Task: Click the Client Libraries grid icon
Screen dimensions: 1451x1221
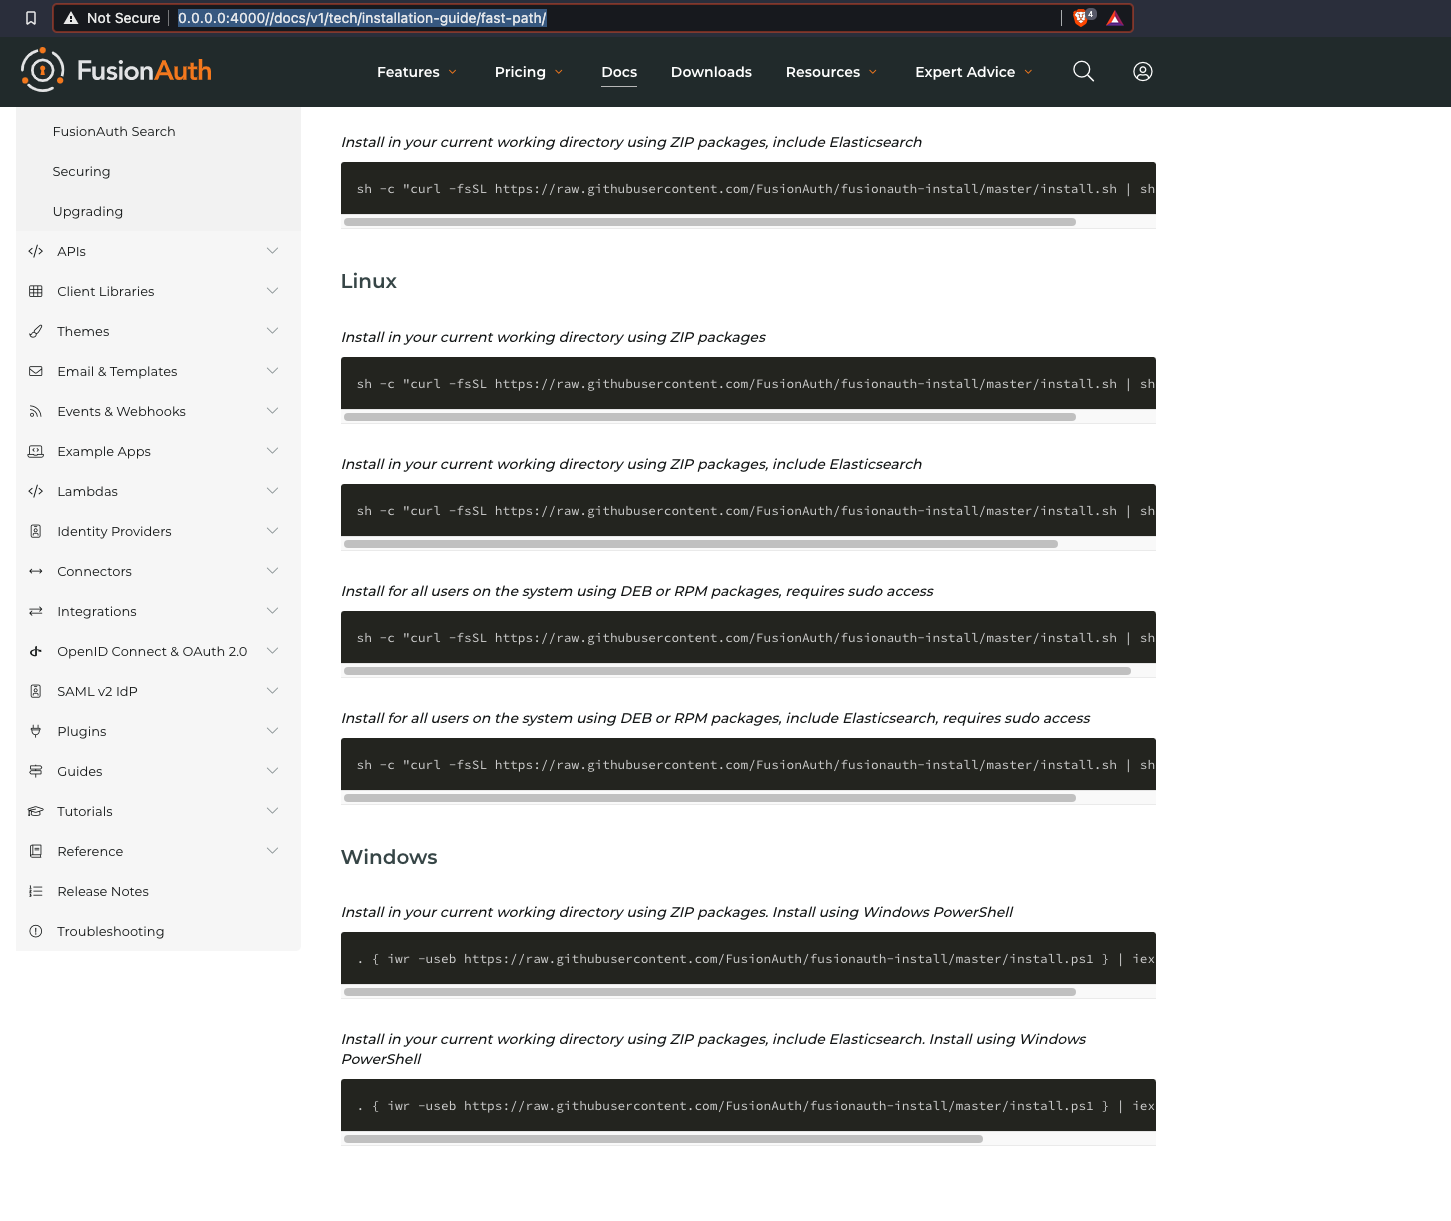Action: tap(36, 291)
